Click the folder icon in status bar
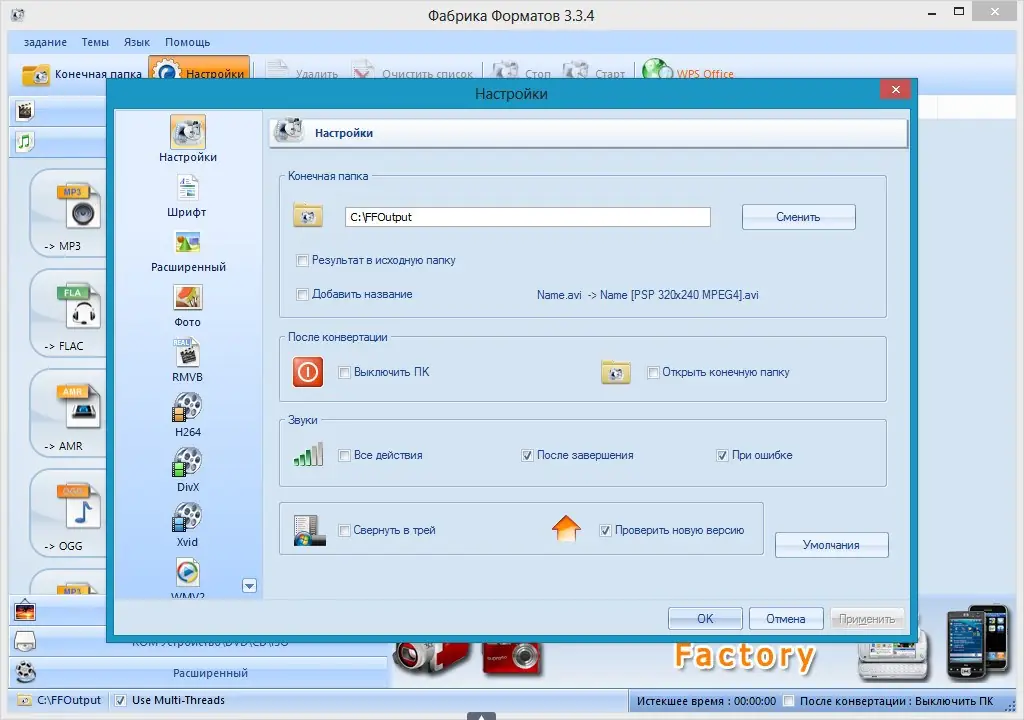The image size is (1024, 720). [x=24, y=700]
